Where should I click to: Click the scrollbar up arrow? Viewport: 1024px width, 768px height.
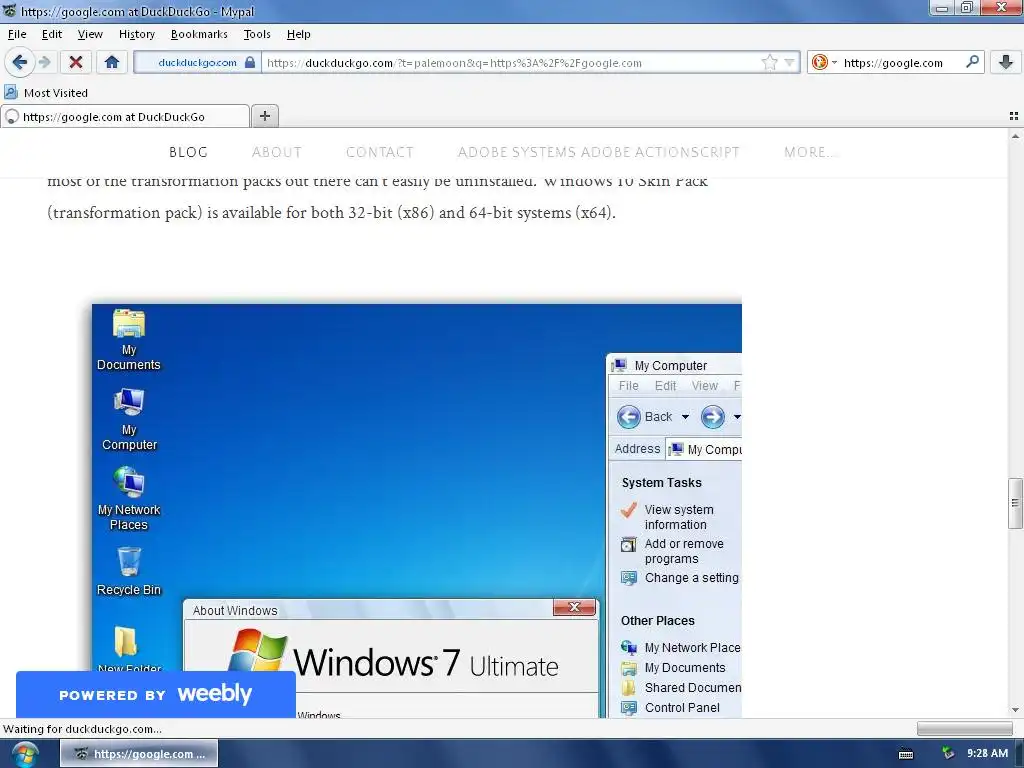tap(1015, 136)
